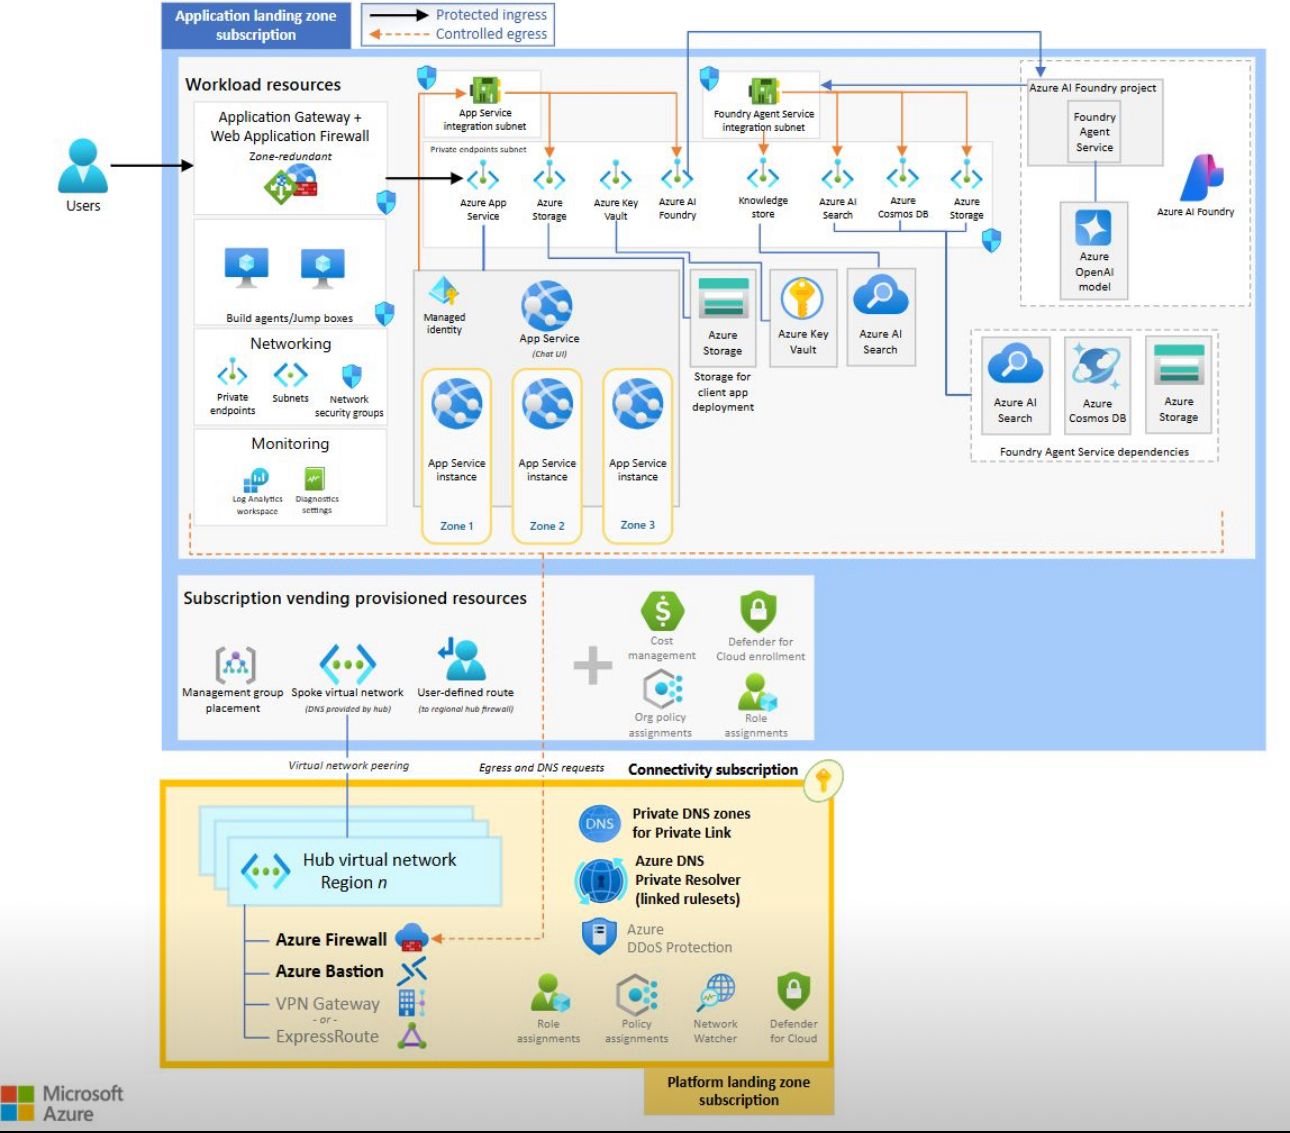Click the Azure AI Foundry project label
1290x1133 pixels.
click(x=1093, y=88)
